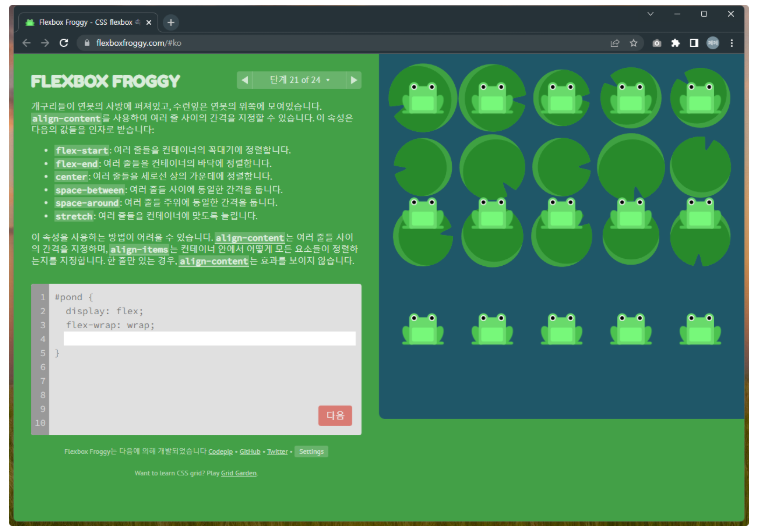Open the Extensions puzzle icon

tap(675, 43)
